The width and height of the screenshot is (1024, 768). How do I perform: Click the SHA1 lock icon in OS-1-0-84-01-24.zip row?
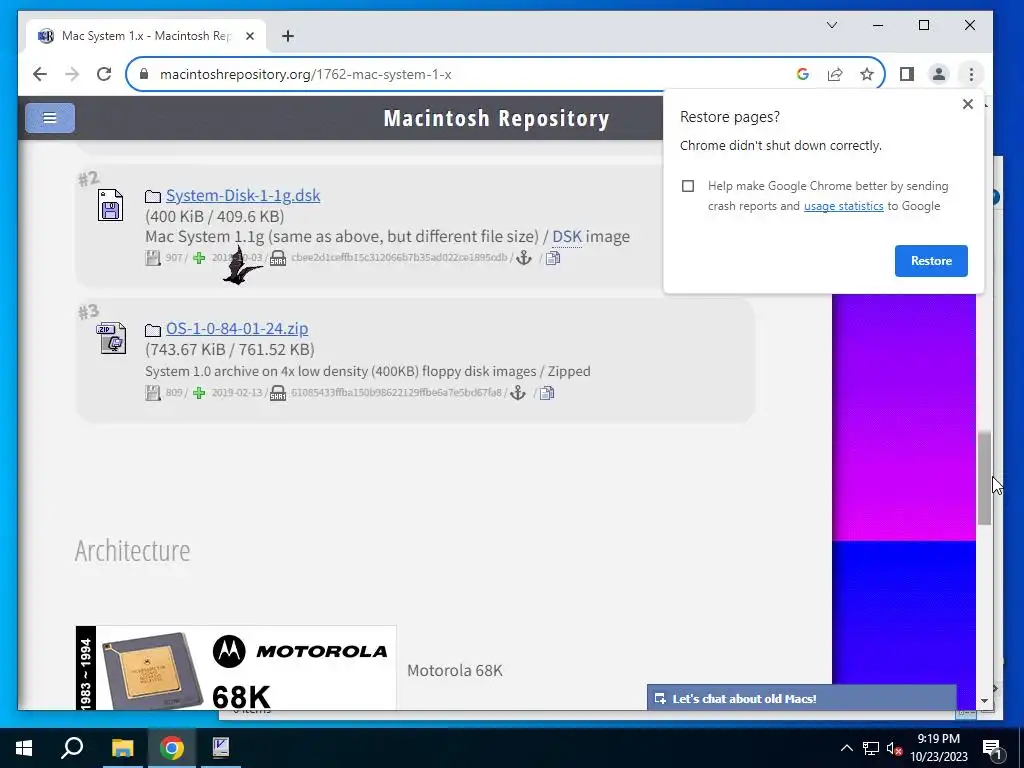point(278,392)
